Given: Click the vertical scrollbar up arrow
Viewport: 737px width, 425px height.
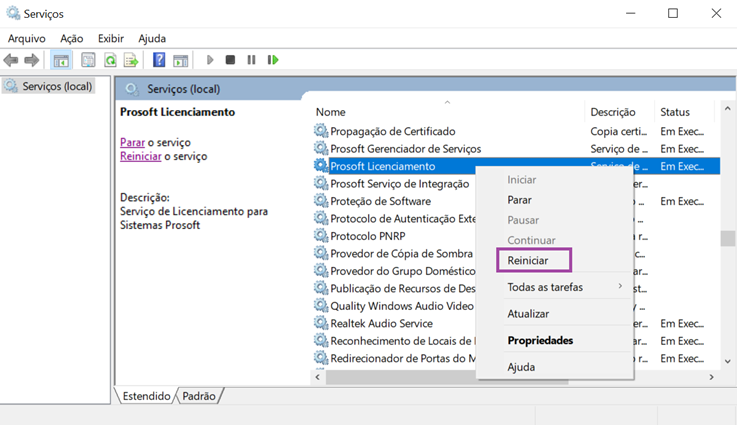Looking at the screenshot, I should (x=728, y=109).
